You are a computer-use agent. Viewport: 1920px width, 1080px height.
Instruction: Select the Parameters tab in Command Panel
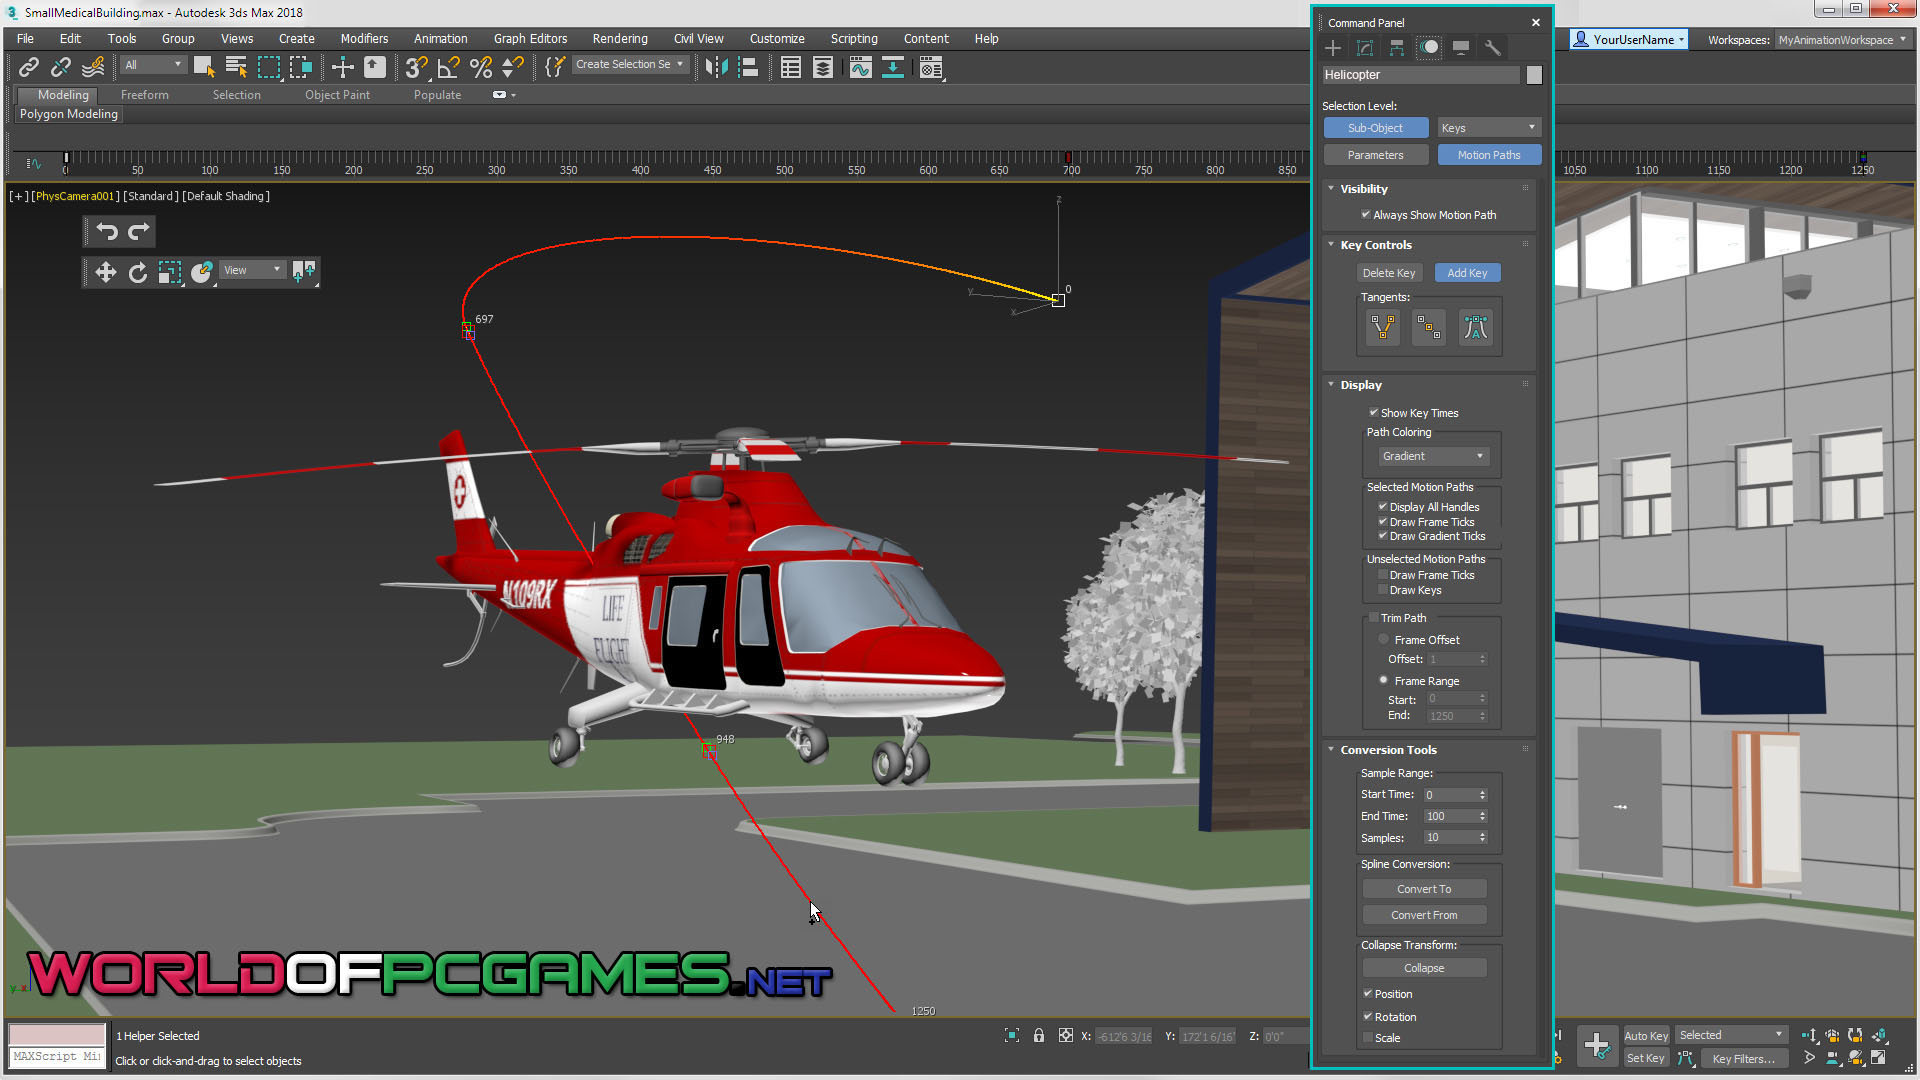pyautogui.click(x=1375, y=154)
